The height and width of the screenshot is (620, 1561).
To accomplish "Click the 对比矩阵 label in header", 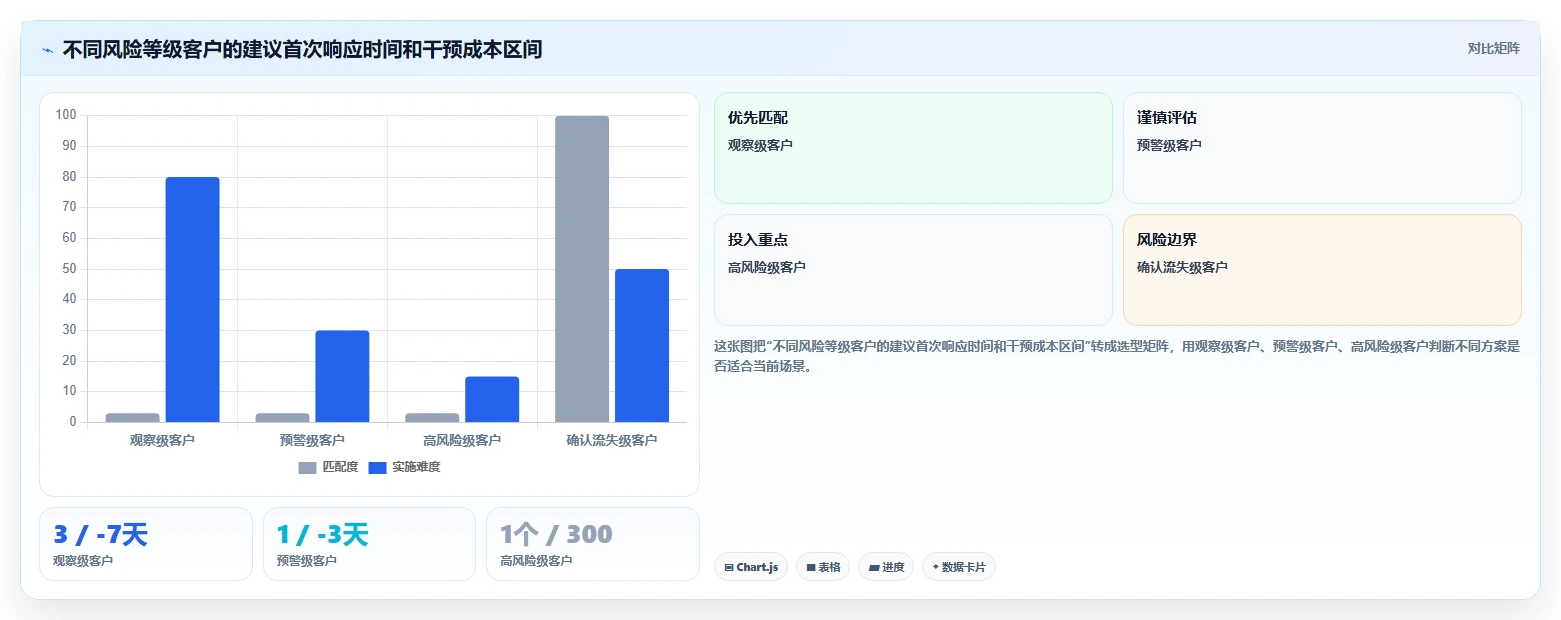I will [x=1493, y=49].
